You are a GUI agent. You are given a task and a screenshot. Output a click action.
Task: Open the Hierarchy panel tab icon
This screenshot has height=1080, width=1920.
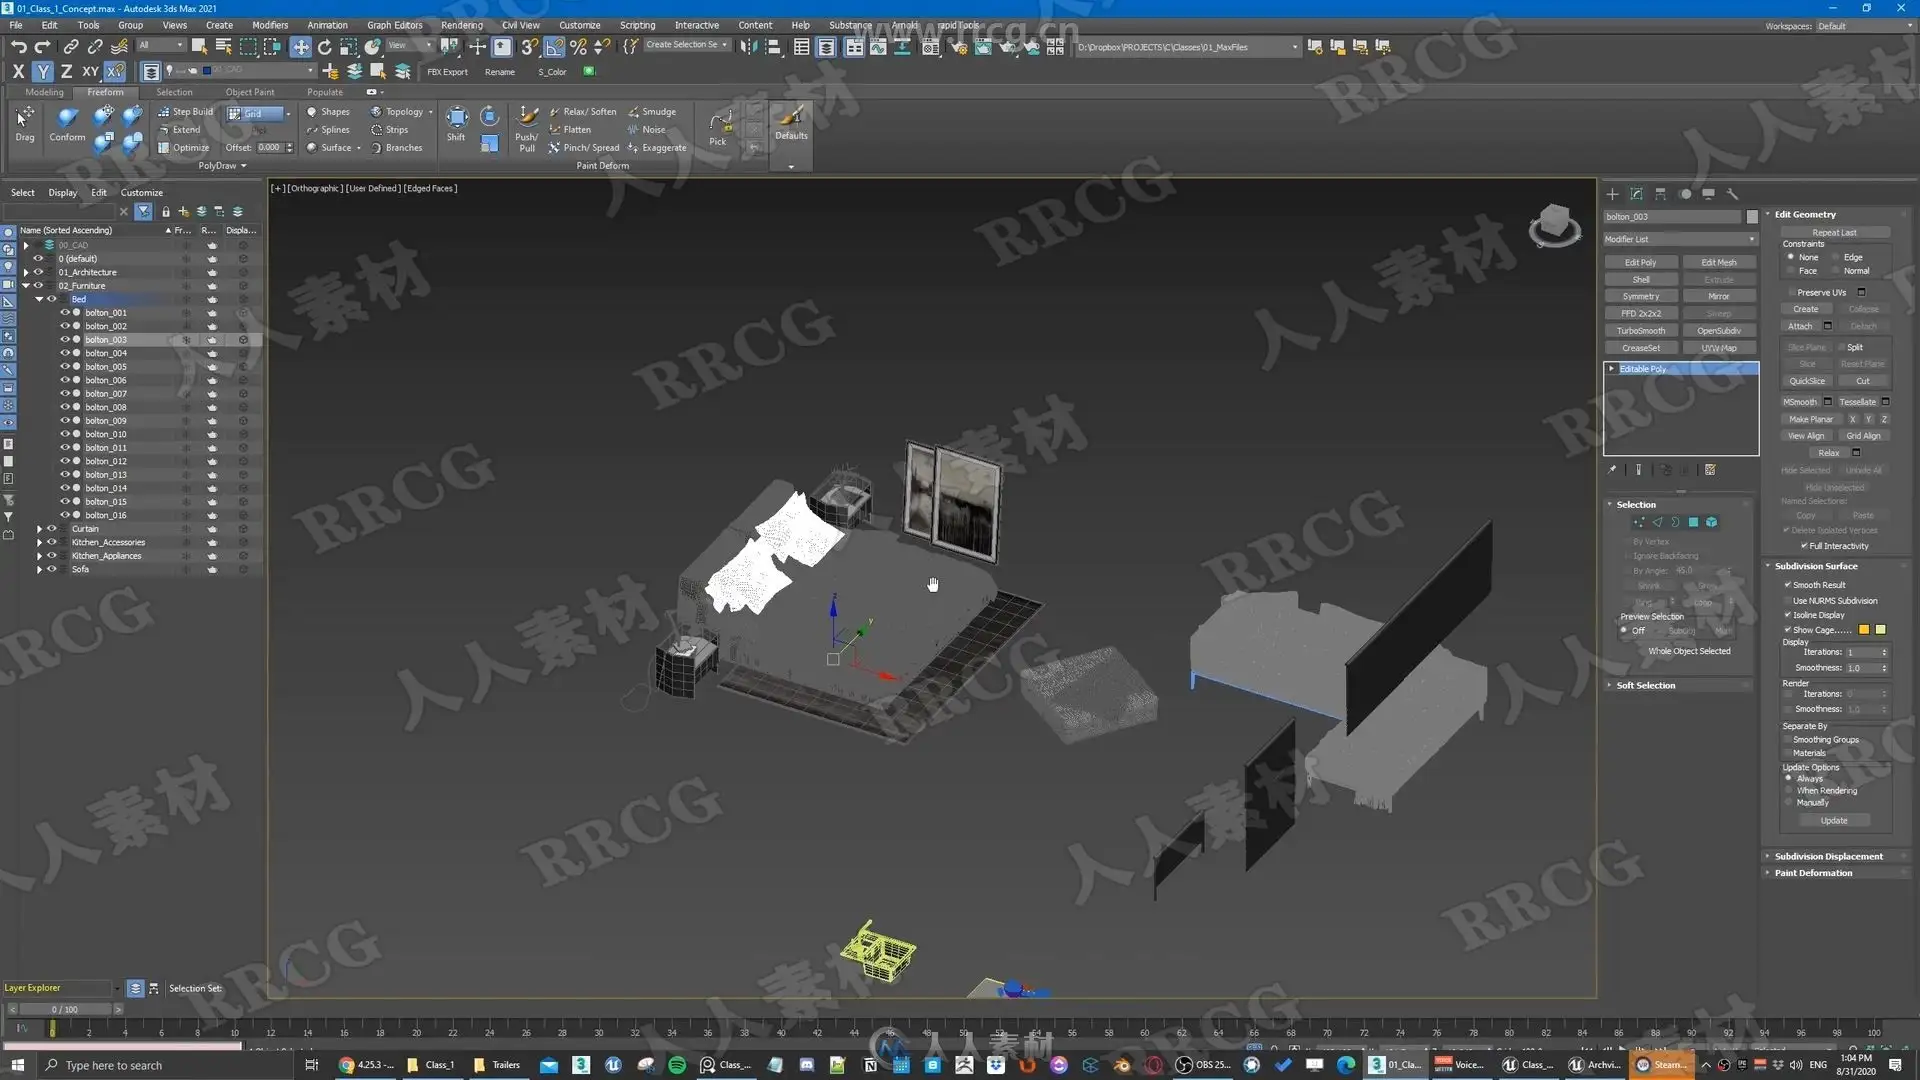1660,194
